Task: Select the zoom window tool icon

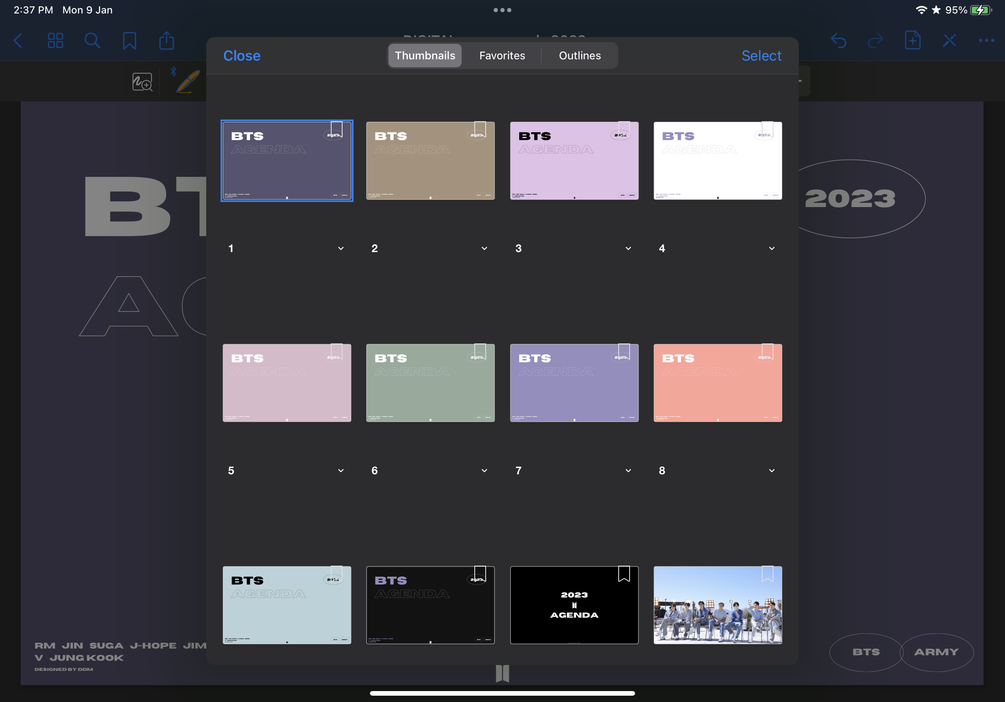Action: click(142, 82)
